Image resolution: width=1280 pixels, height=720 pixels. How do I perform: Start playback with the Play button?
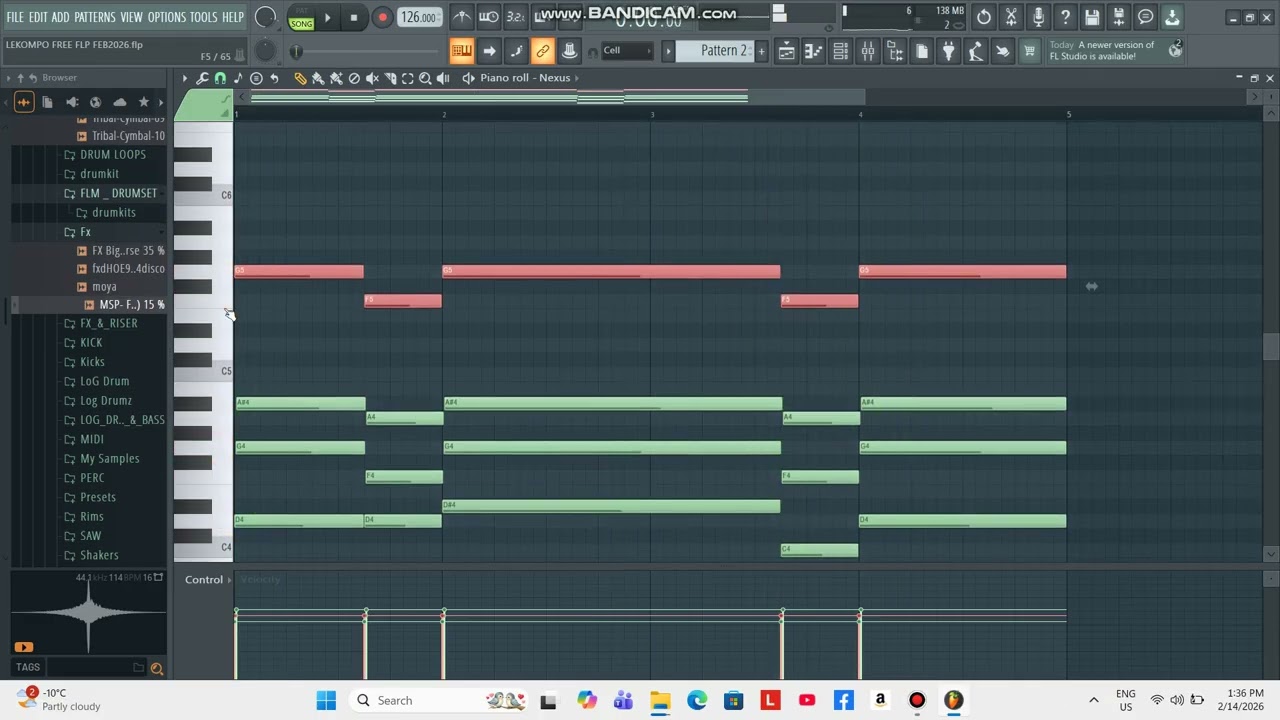point(327,17)
